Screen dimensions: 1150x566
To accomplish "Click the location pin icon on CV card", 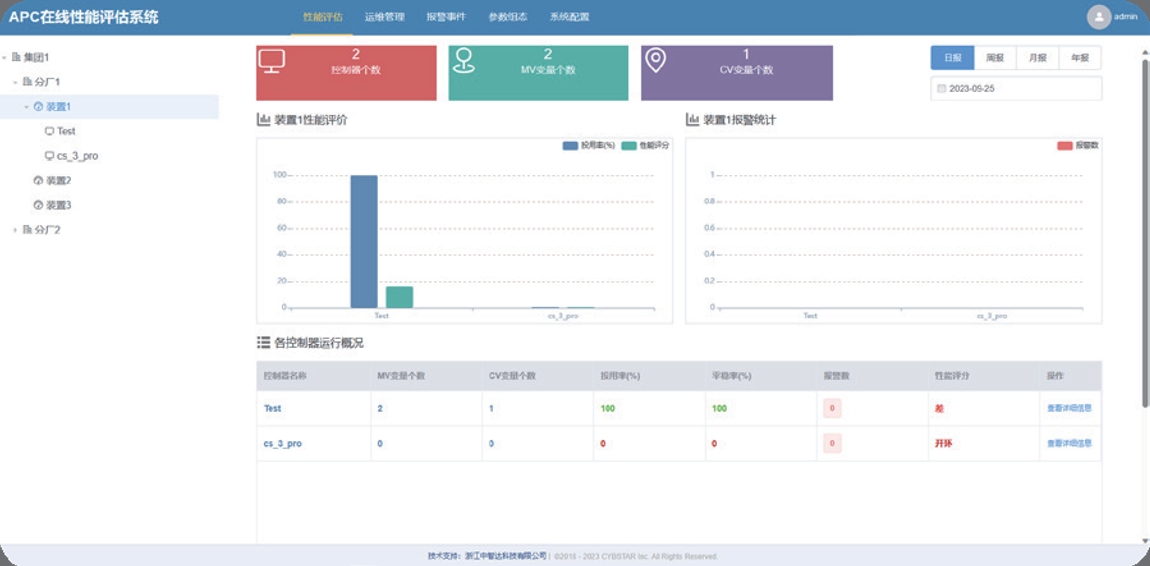I will coord(655,61).
